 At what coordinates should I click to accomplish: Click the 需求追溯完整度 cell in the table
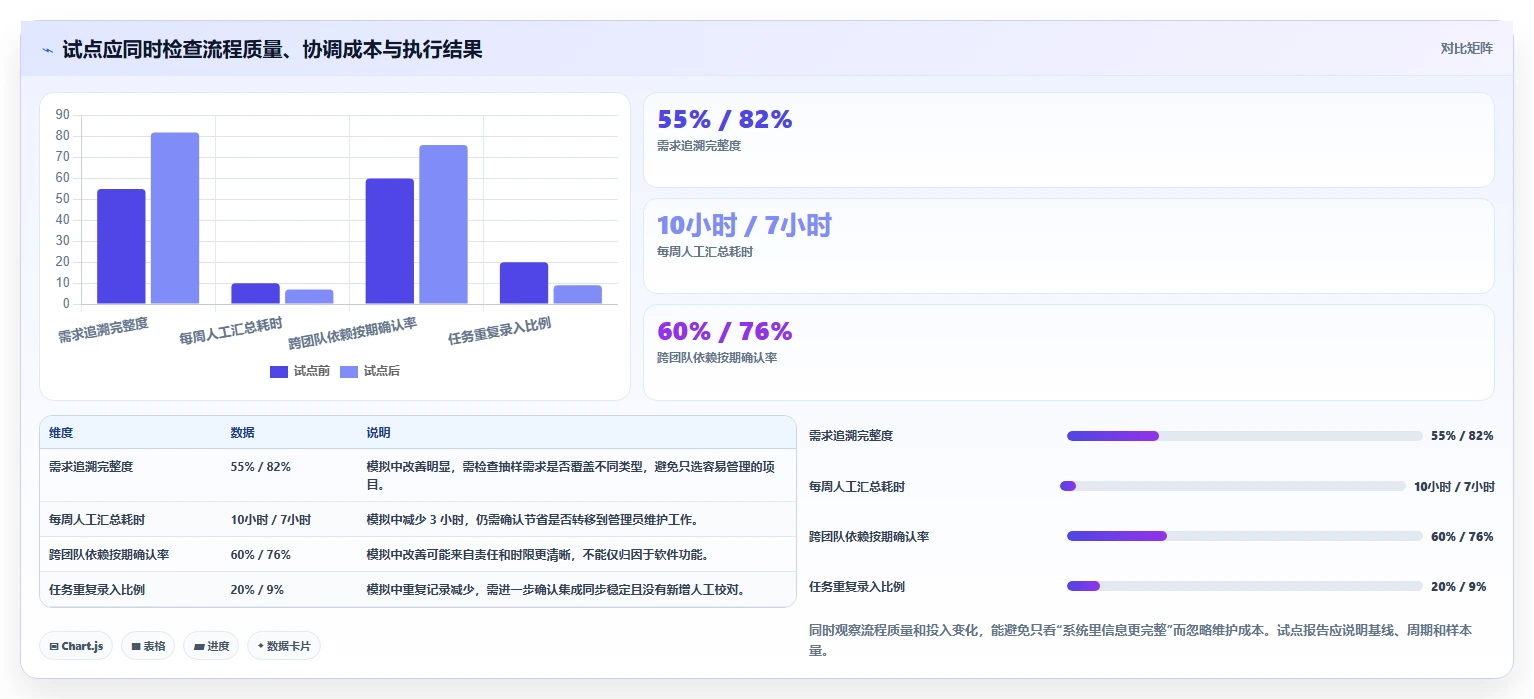point(91,467)
